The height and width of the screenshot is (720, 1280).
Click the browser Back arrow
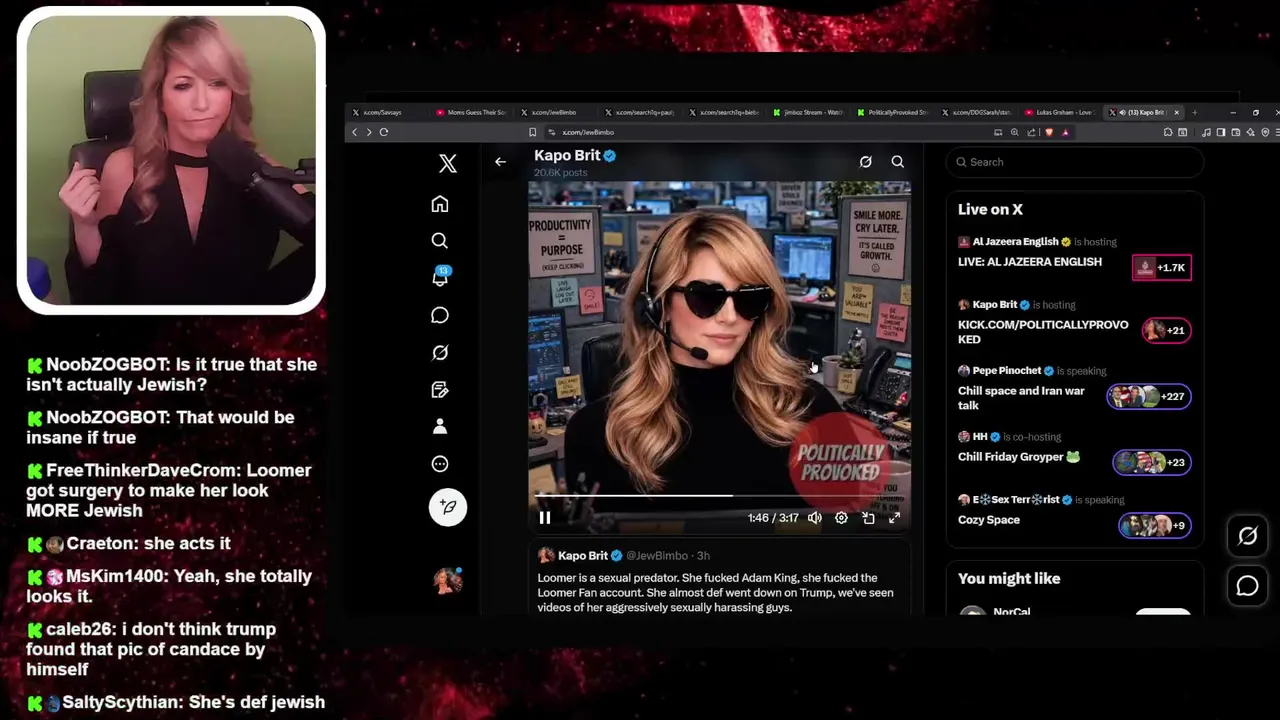(x=354, y=132)
